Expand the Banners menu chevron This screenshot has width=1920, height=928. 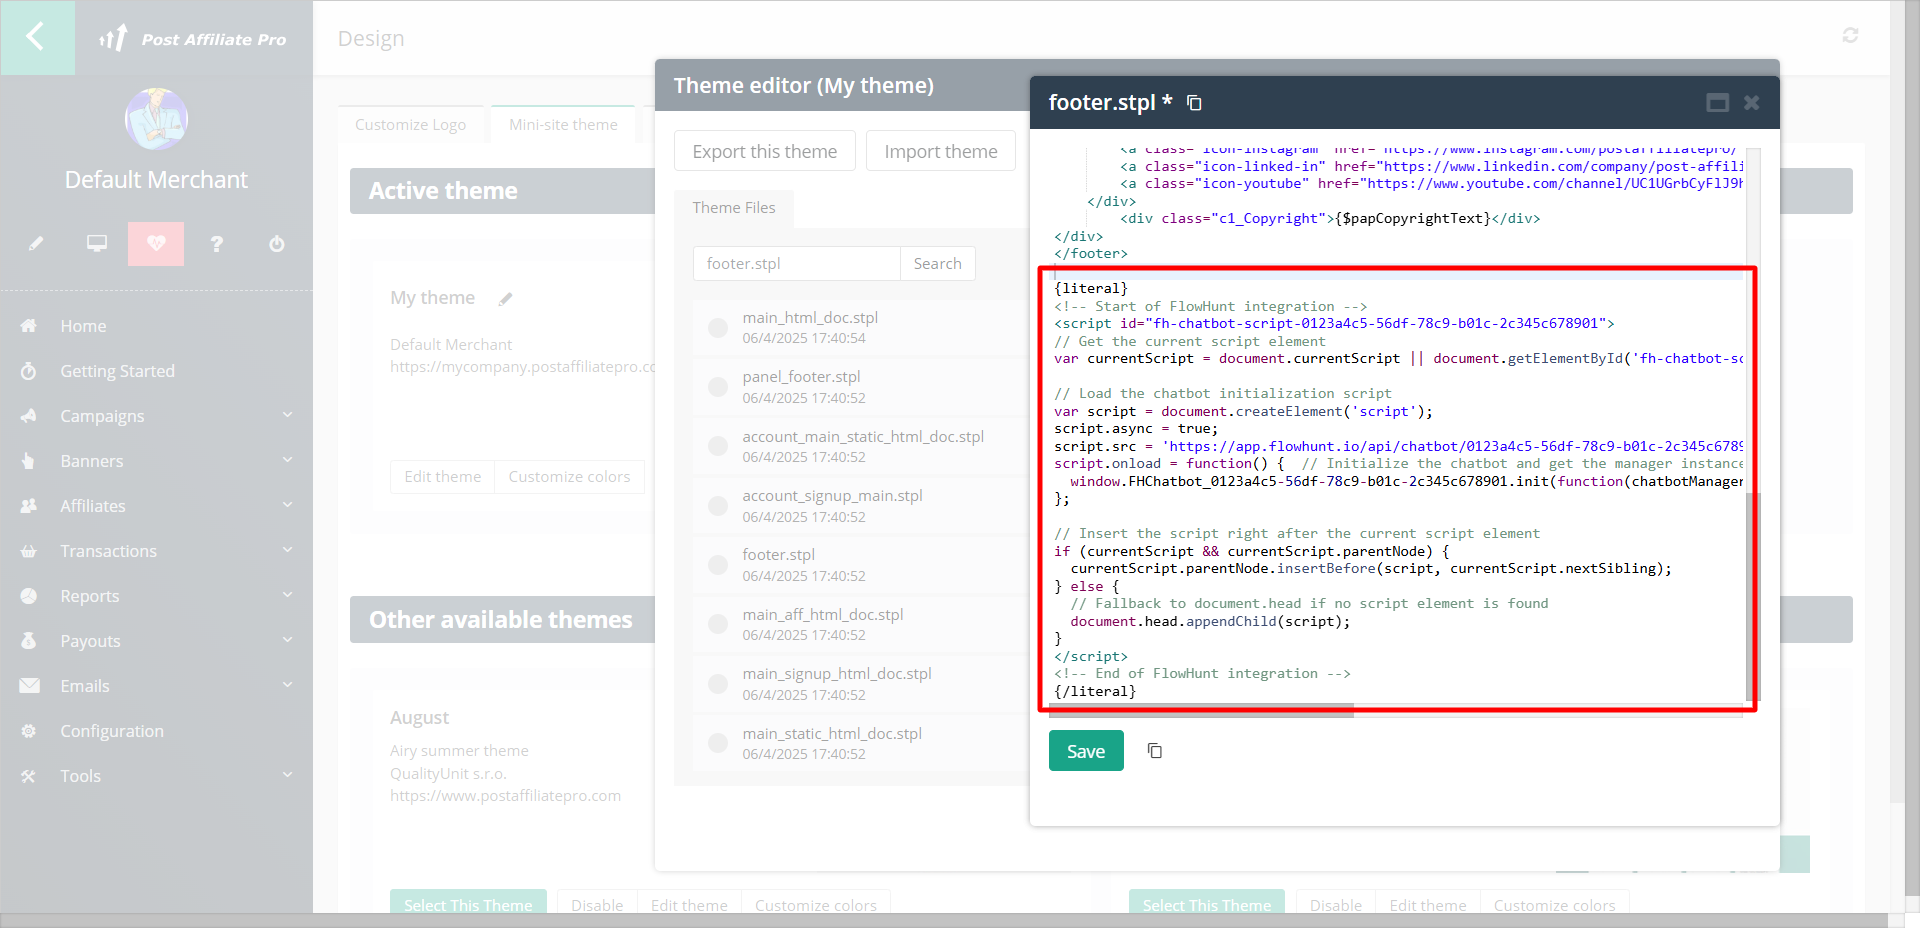click(x=288, y=460)
